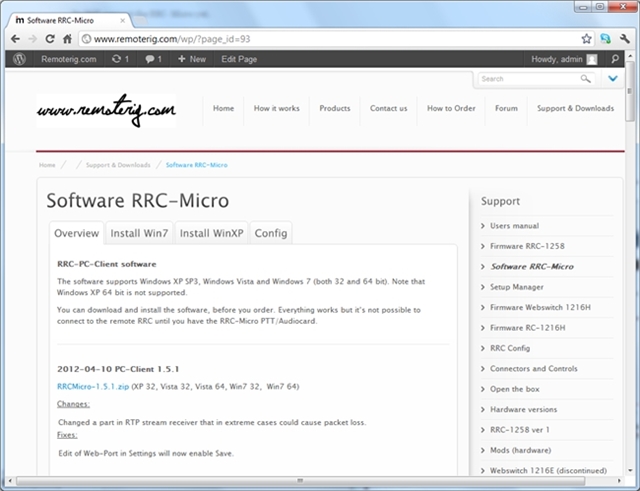Open the WordPress logo menu in admin bar
This screenshot has width=640, height=491.
click(x=19, y=59)
